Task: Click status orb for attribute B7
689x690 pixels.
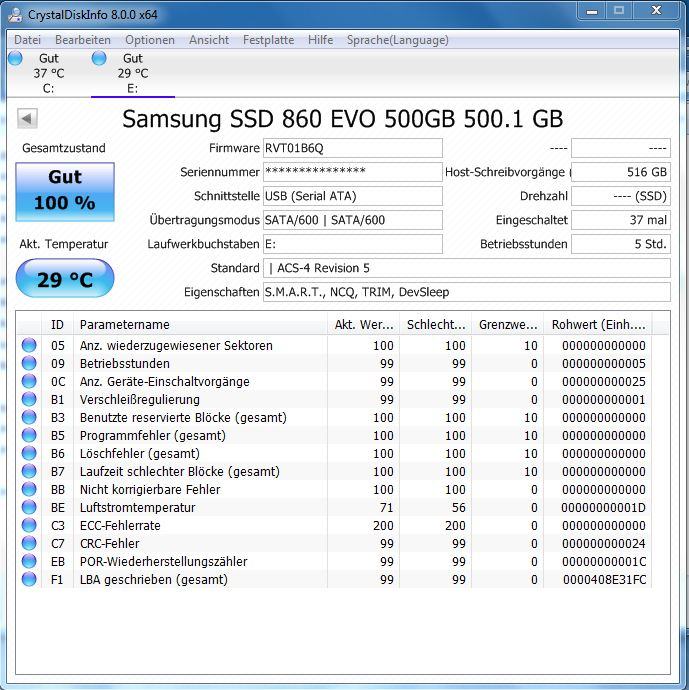Action: (x=29, y=471)
